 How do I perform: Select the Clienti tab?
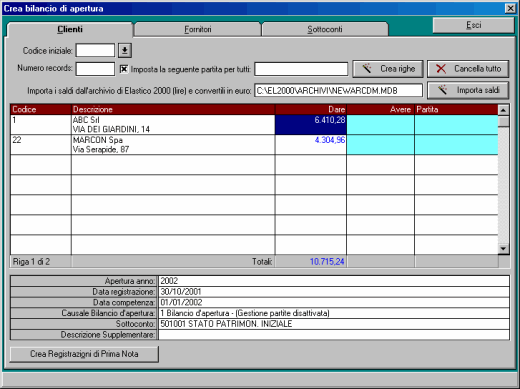click(70, 29)
